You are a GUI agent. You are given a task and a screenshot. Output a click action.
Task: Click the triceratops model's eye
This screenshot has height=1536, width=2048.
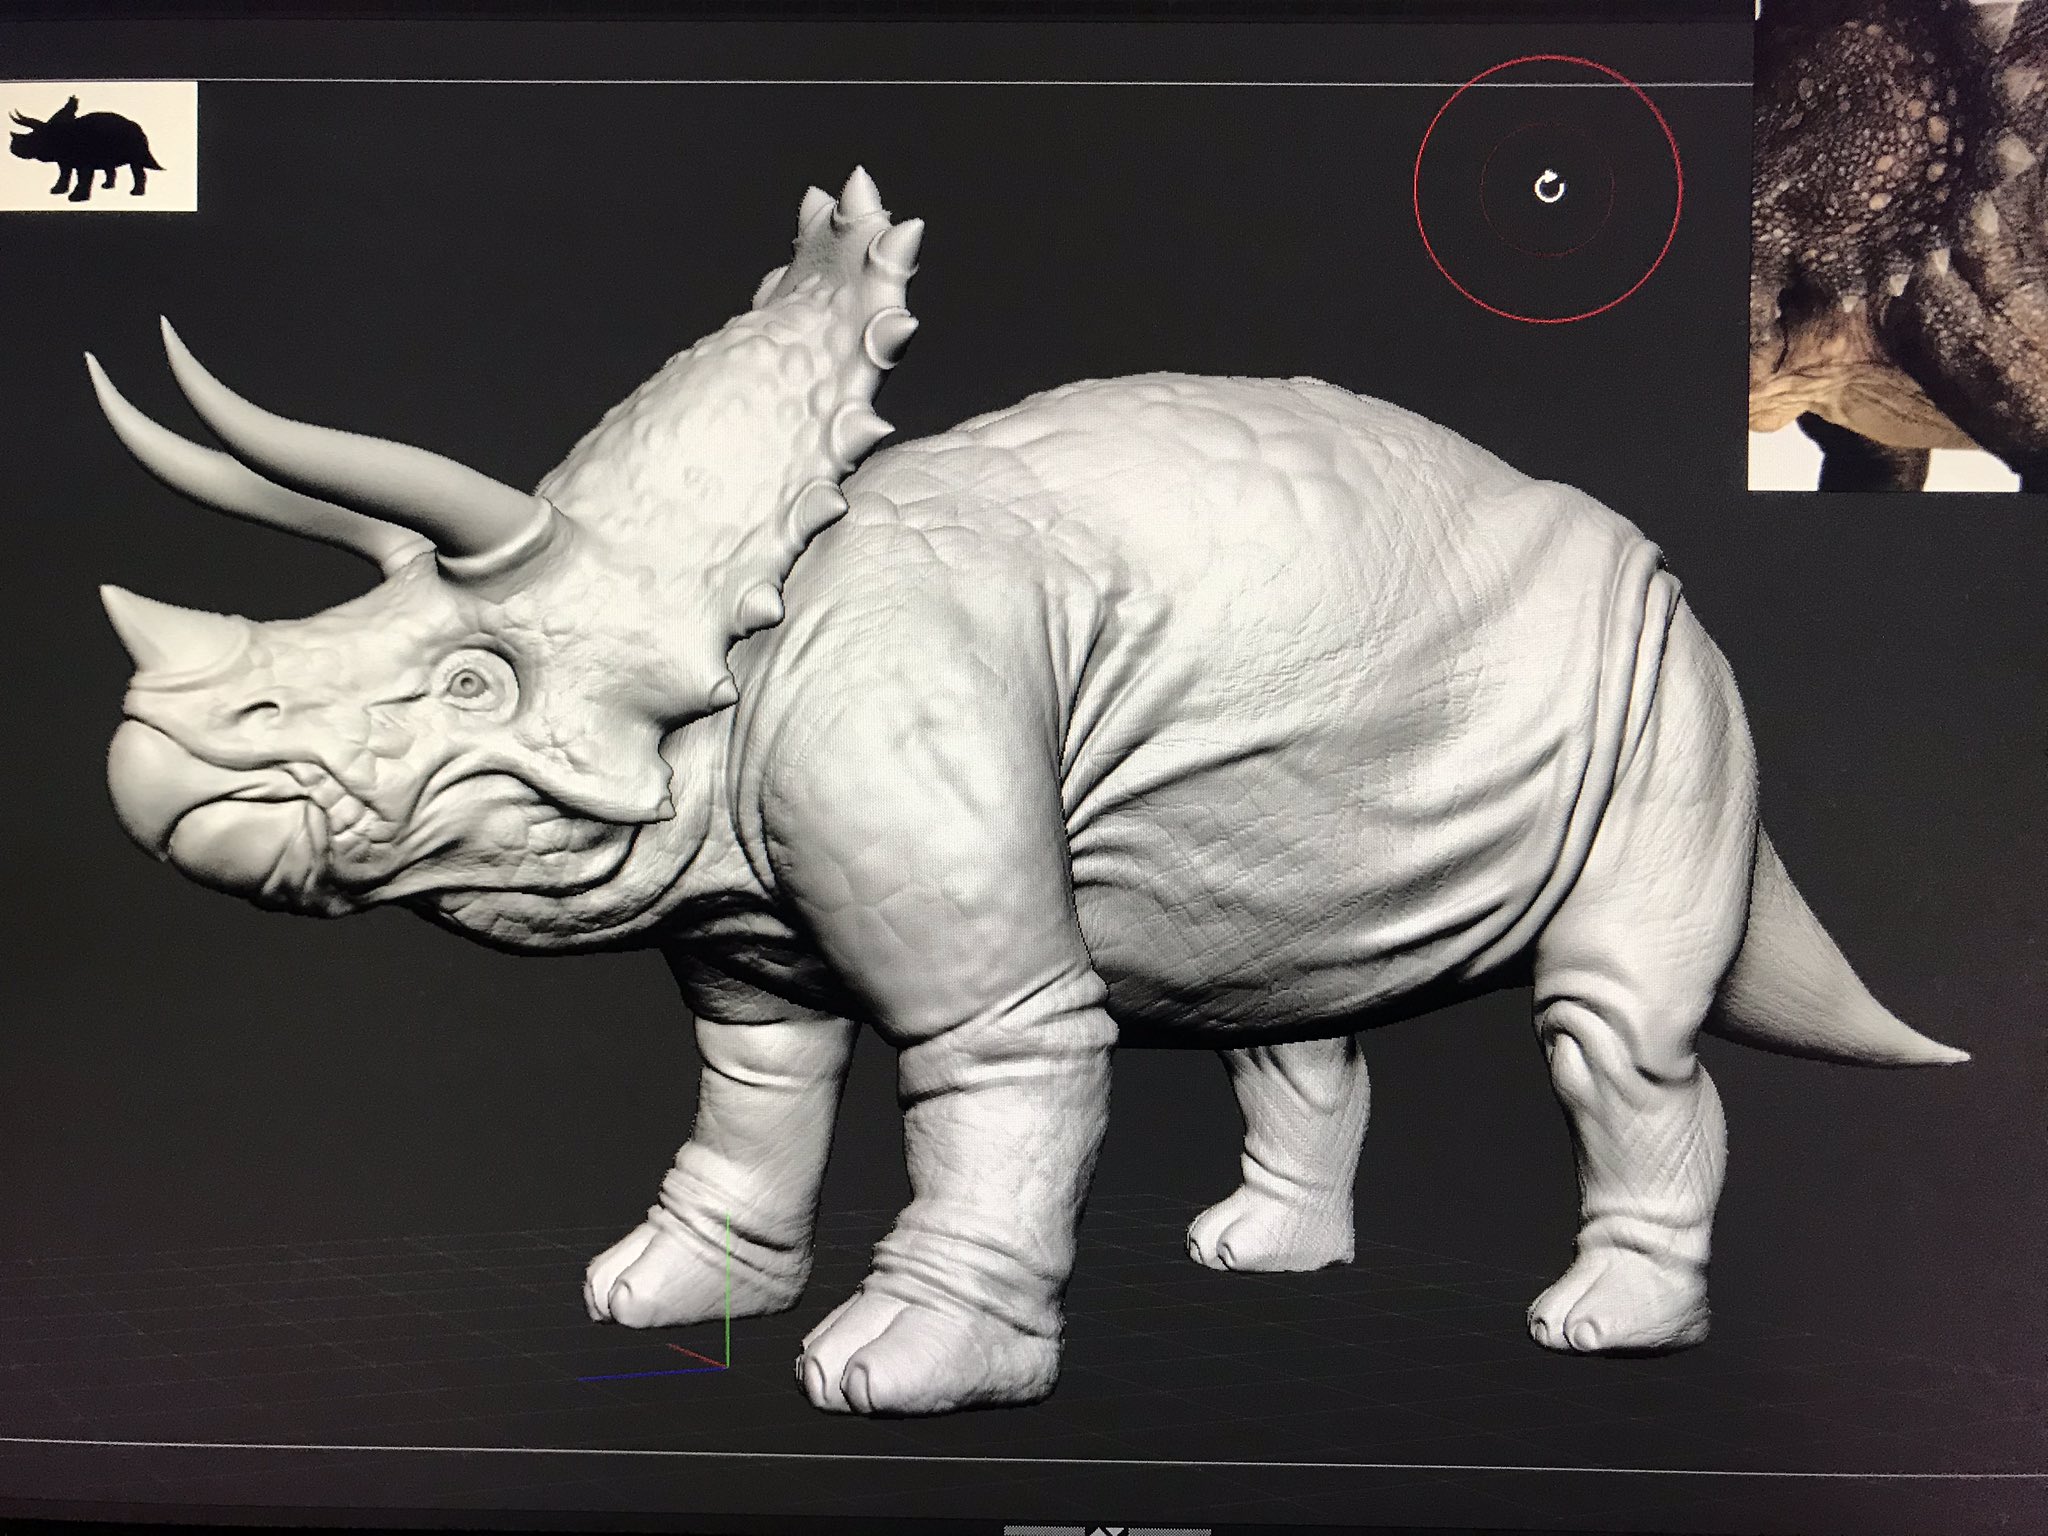(x=466, y=684)
